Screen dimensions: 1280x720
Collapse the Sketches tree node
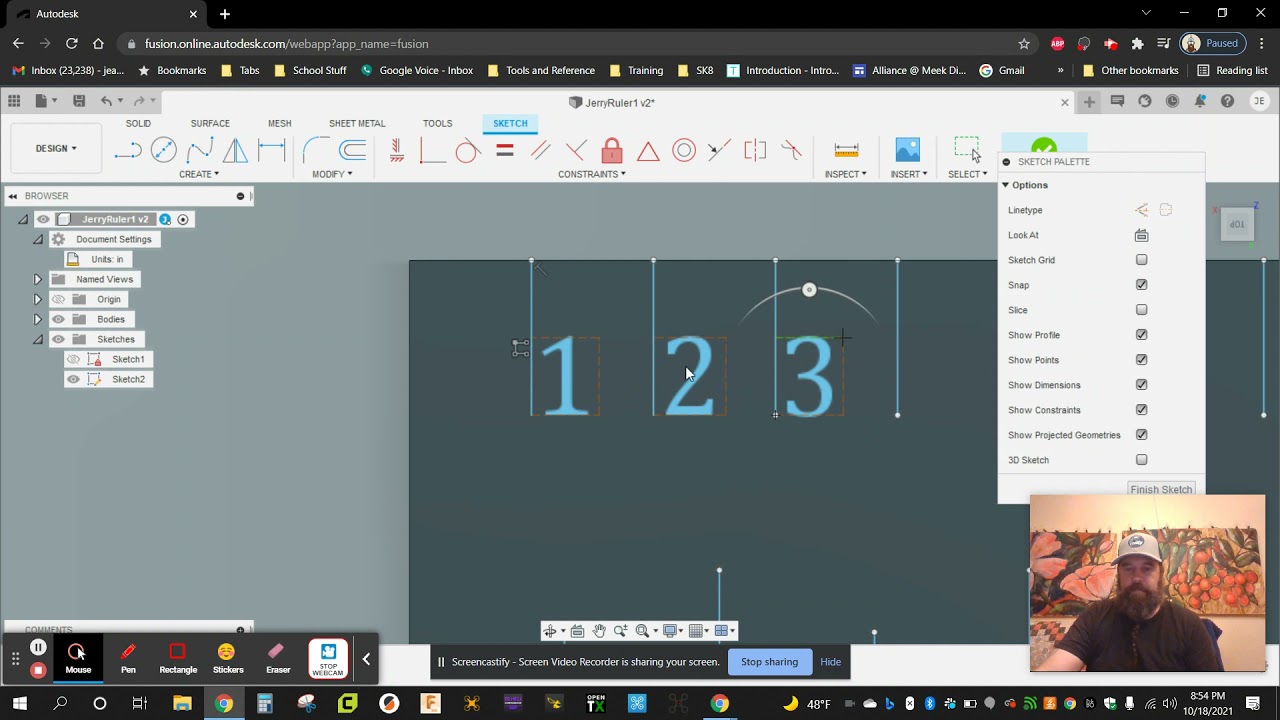point(38,339)
